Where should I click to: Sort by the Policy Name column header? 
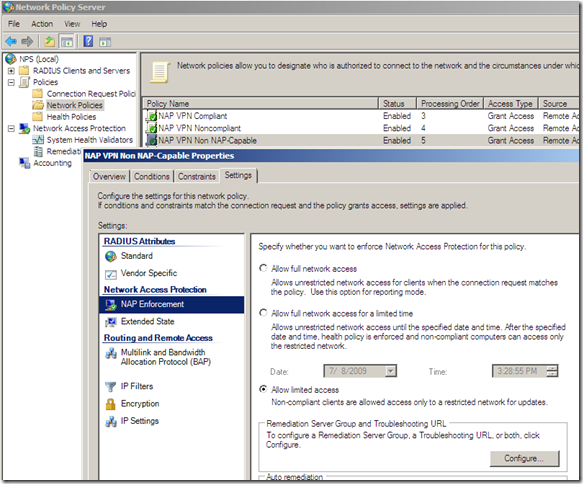(260, 103)
